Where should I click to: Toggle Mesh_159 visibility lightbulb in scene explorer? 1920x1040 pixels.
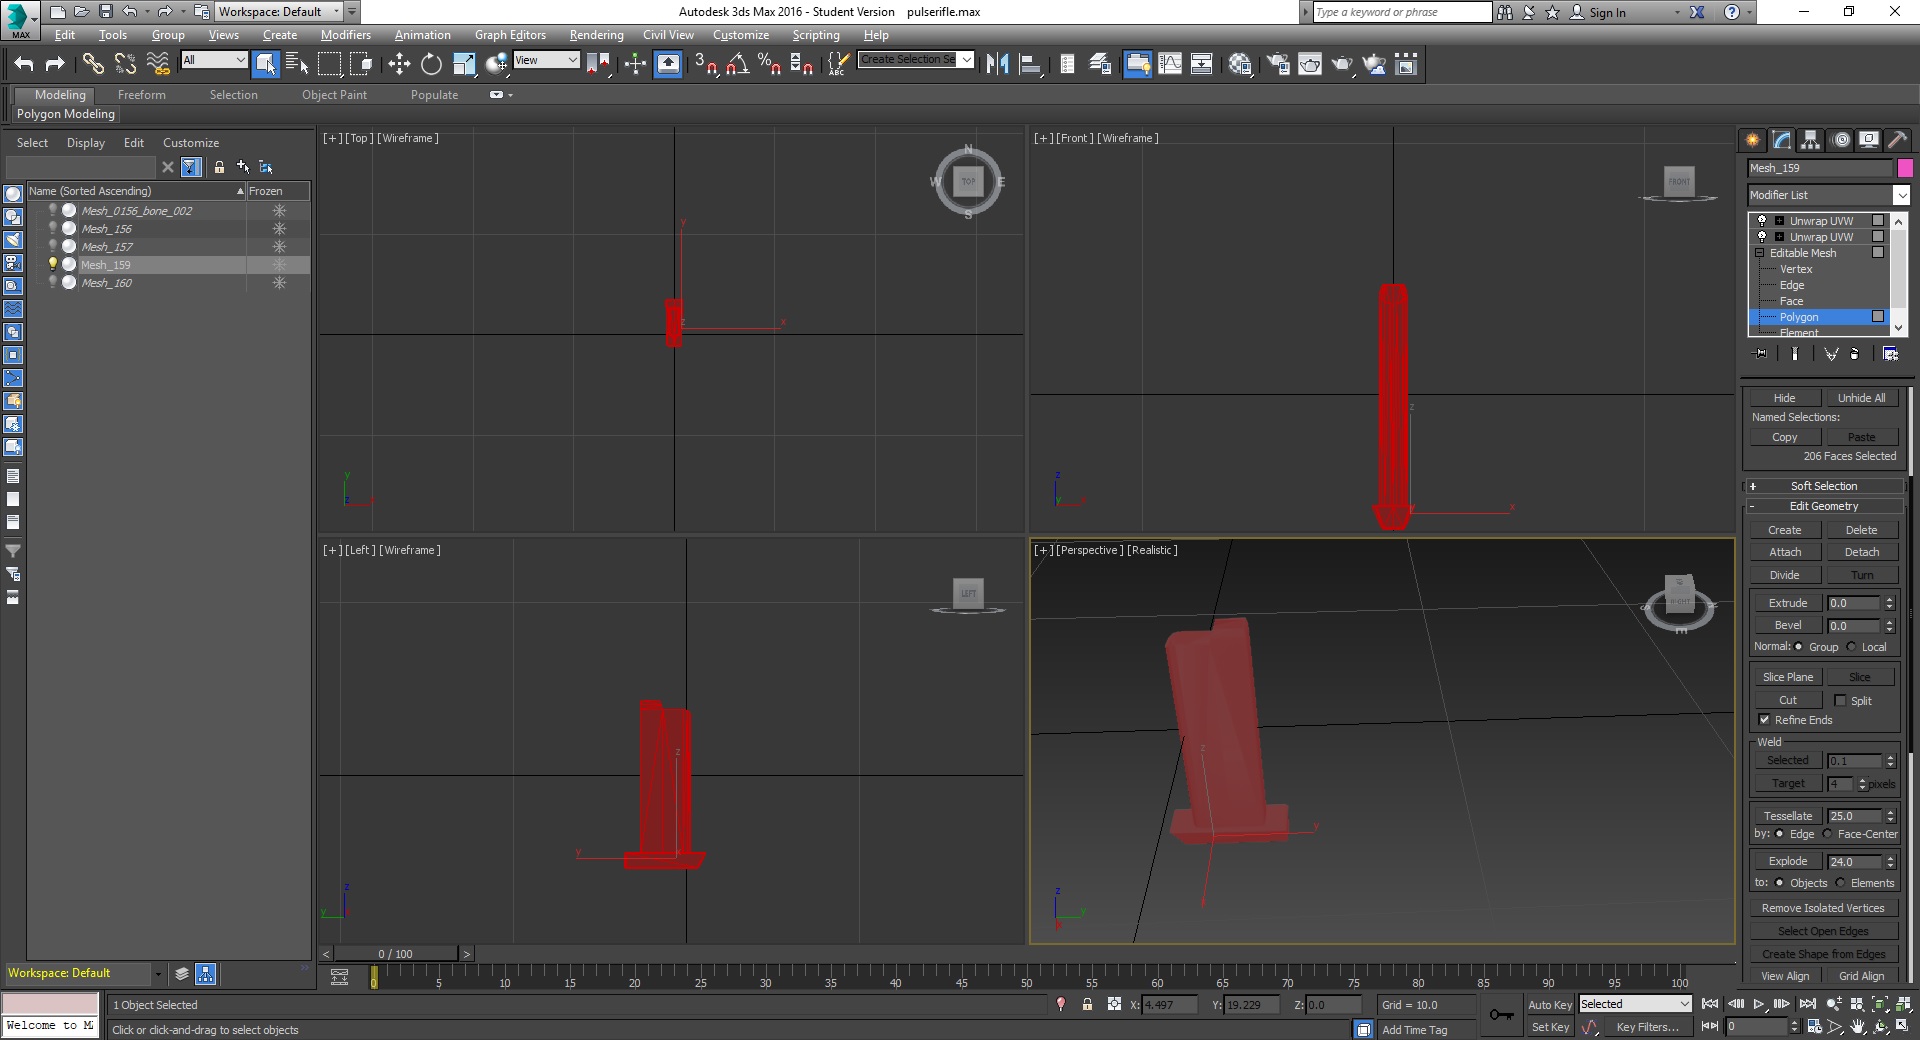coord(53,264)
